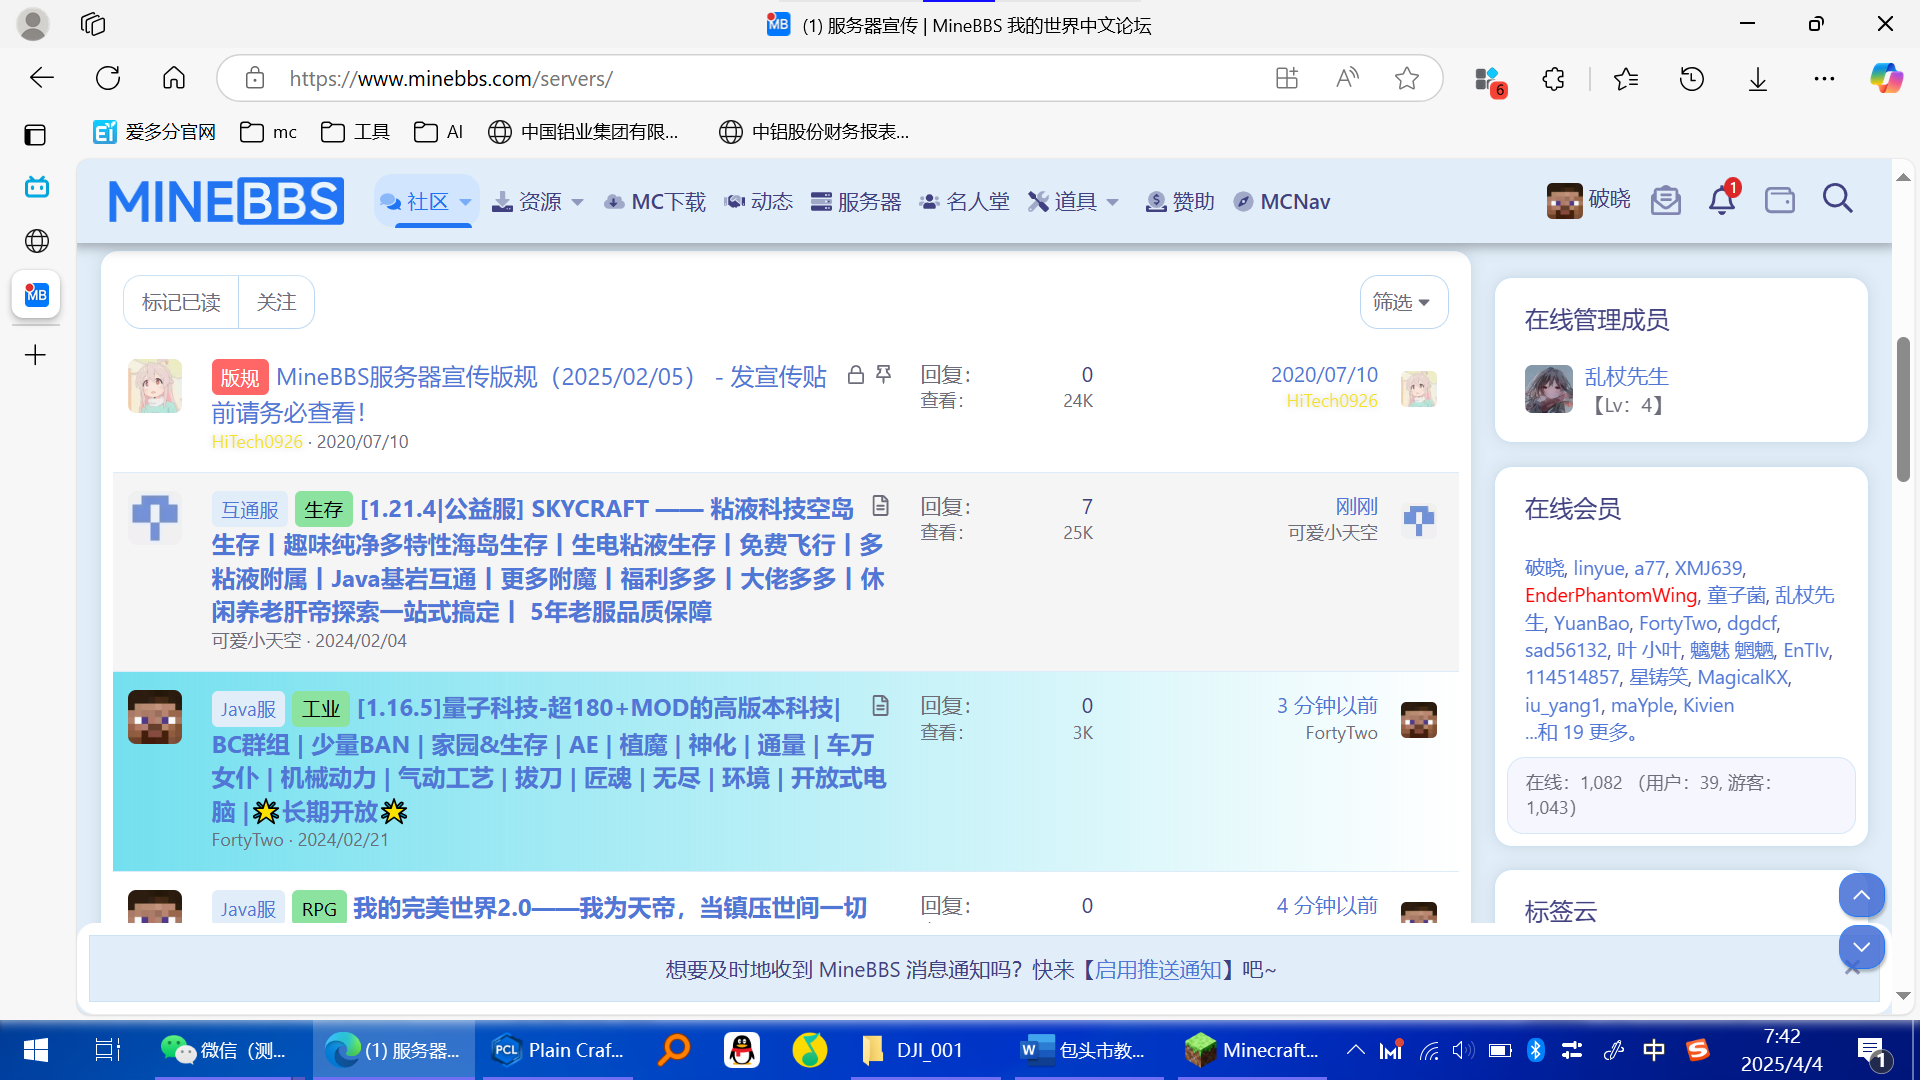Click the 工业 tag label
Screen dimensions: 1920x1080
322,709
